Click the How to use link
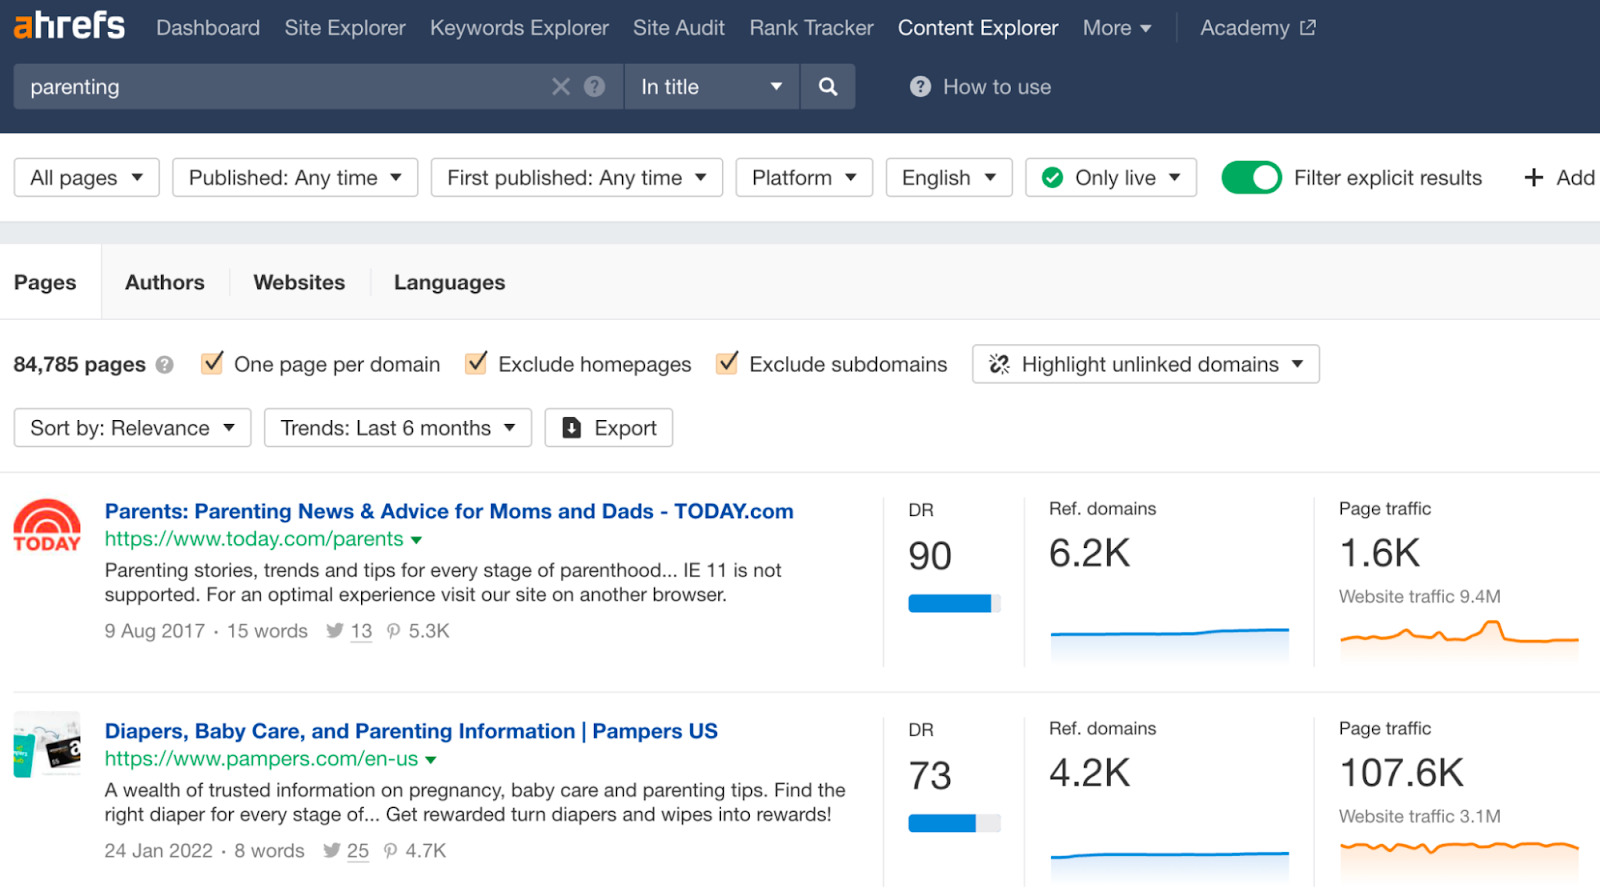The height and width of the screenshot is (896, 1600). tap(997, 87)
